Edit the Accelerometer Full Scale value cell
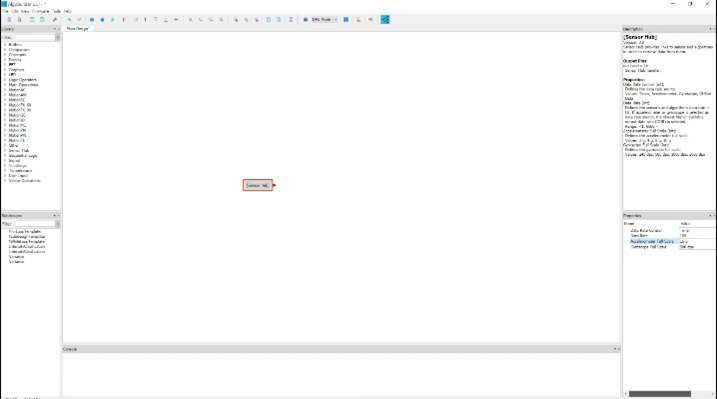 click(x=697, y=241)
